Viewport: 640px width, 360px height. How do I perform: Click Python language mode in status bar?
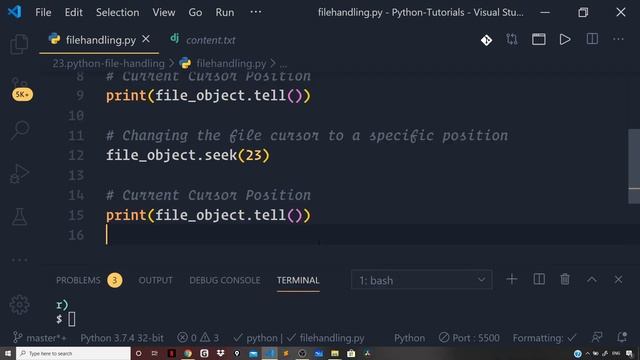(x=409, y=338)
